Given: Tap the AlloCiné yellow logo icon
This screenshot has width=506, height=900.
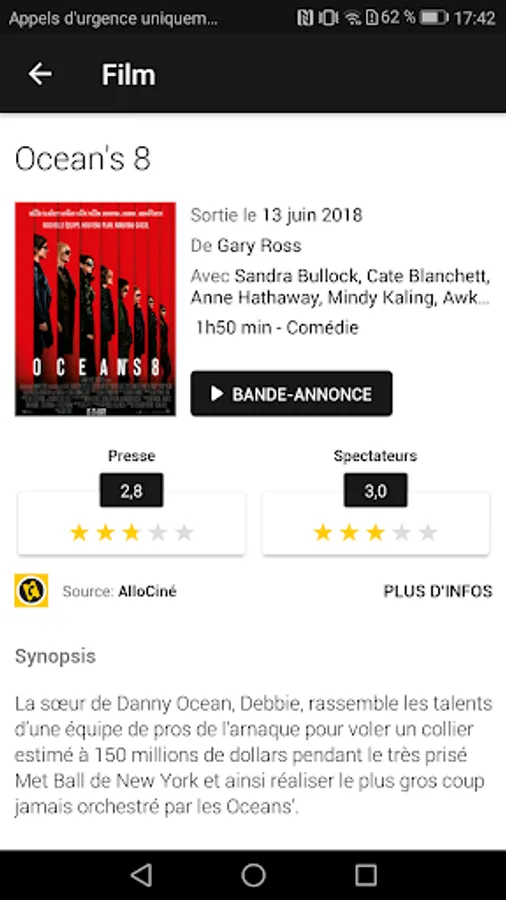Looking at the screenshot, I should pyautogui.click(x=31, y=590).
